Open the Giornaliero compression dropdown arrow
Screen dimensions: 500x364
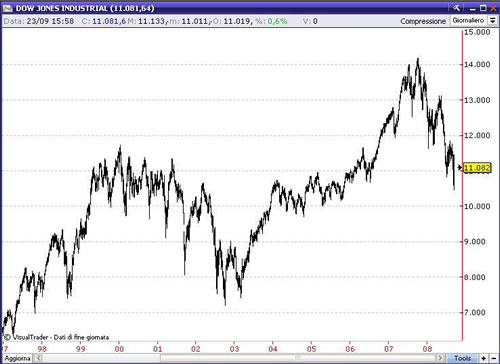pos(492,21)
